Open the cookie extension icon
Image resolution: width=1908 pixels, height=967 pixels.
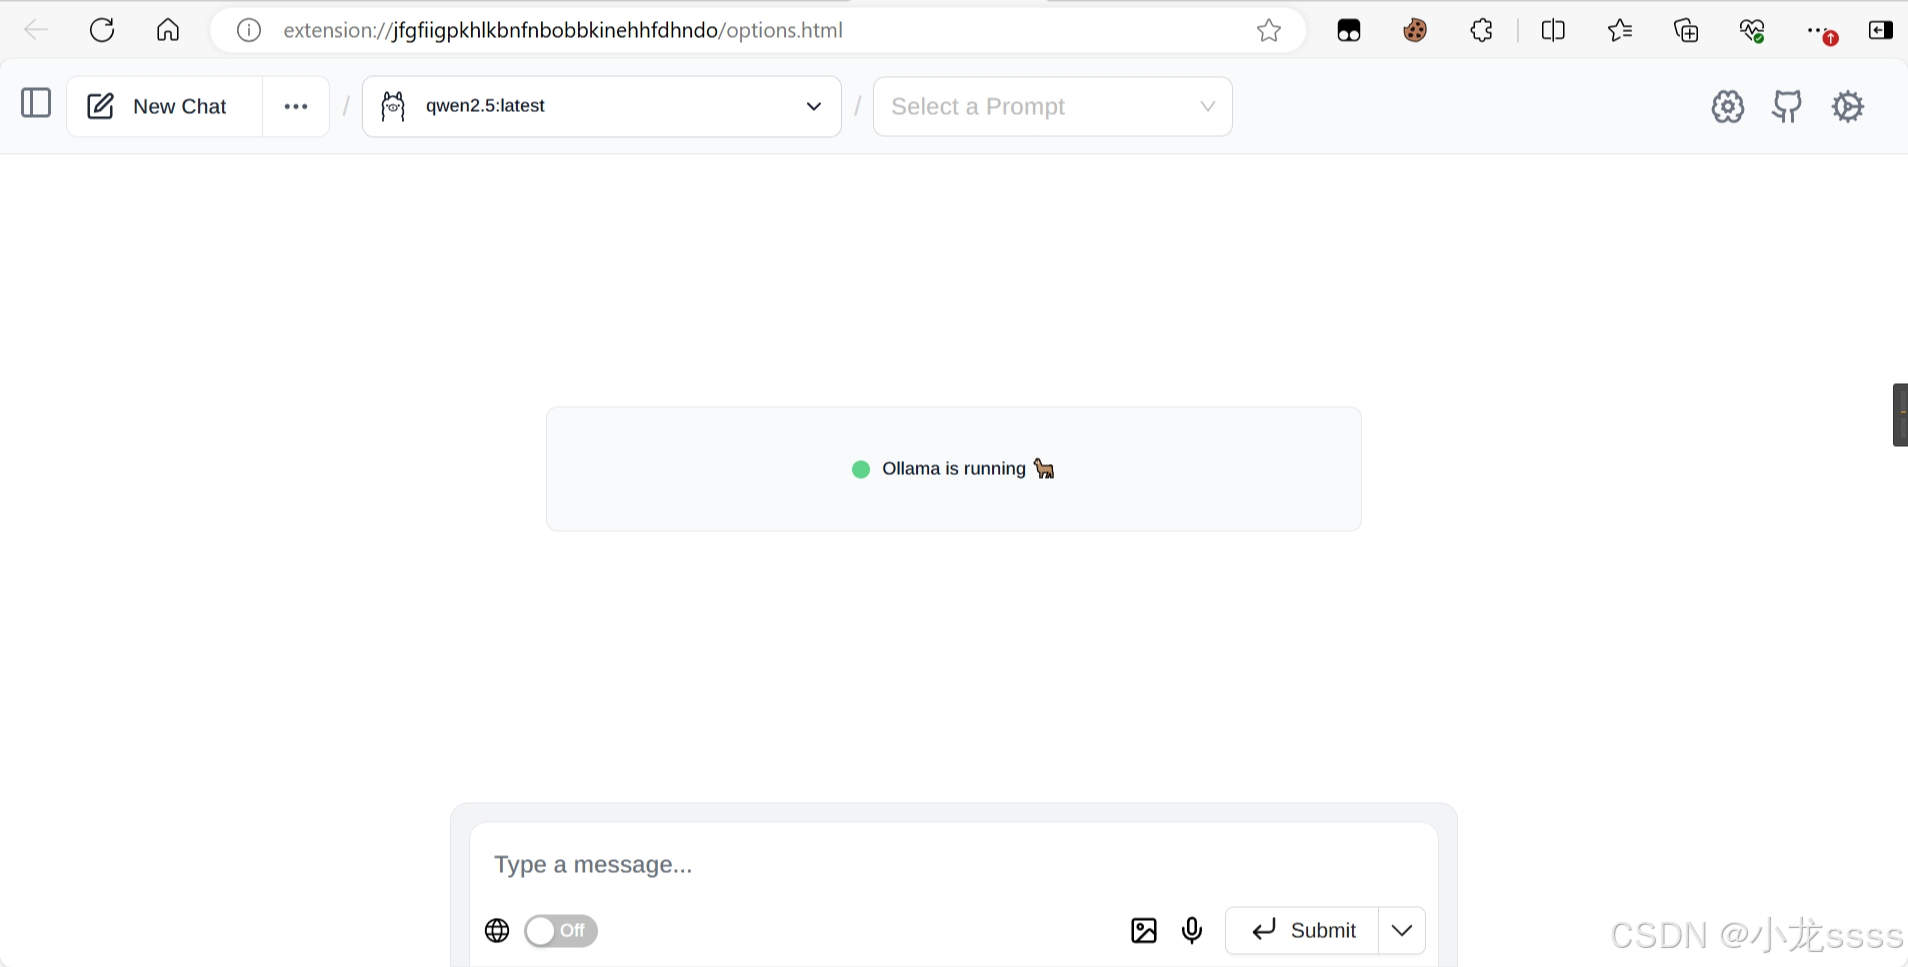coord(1415,31)
